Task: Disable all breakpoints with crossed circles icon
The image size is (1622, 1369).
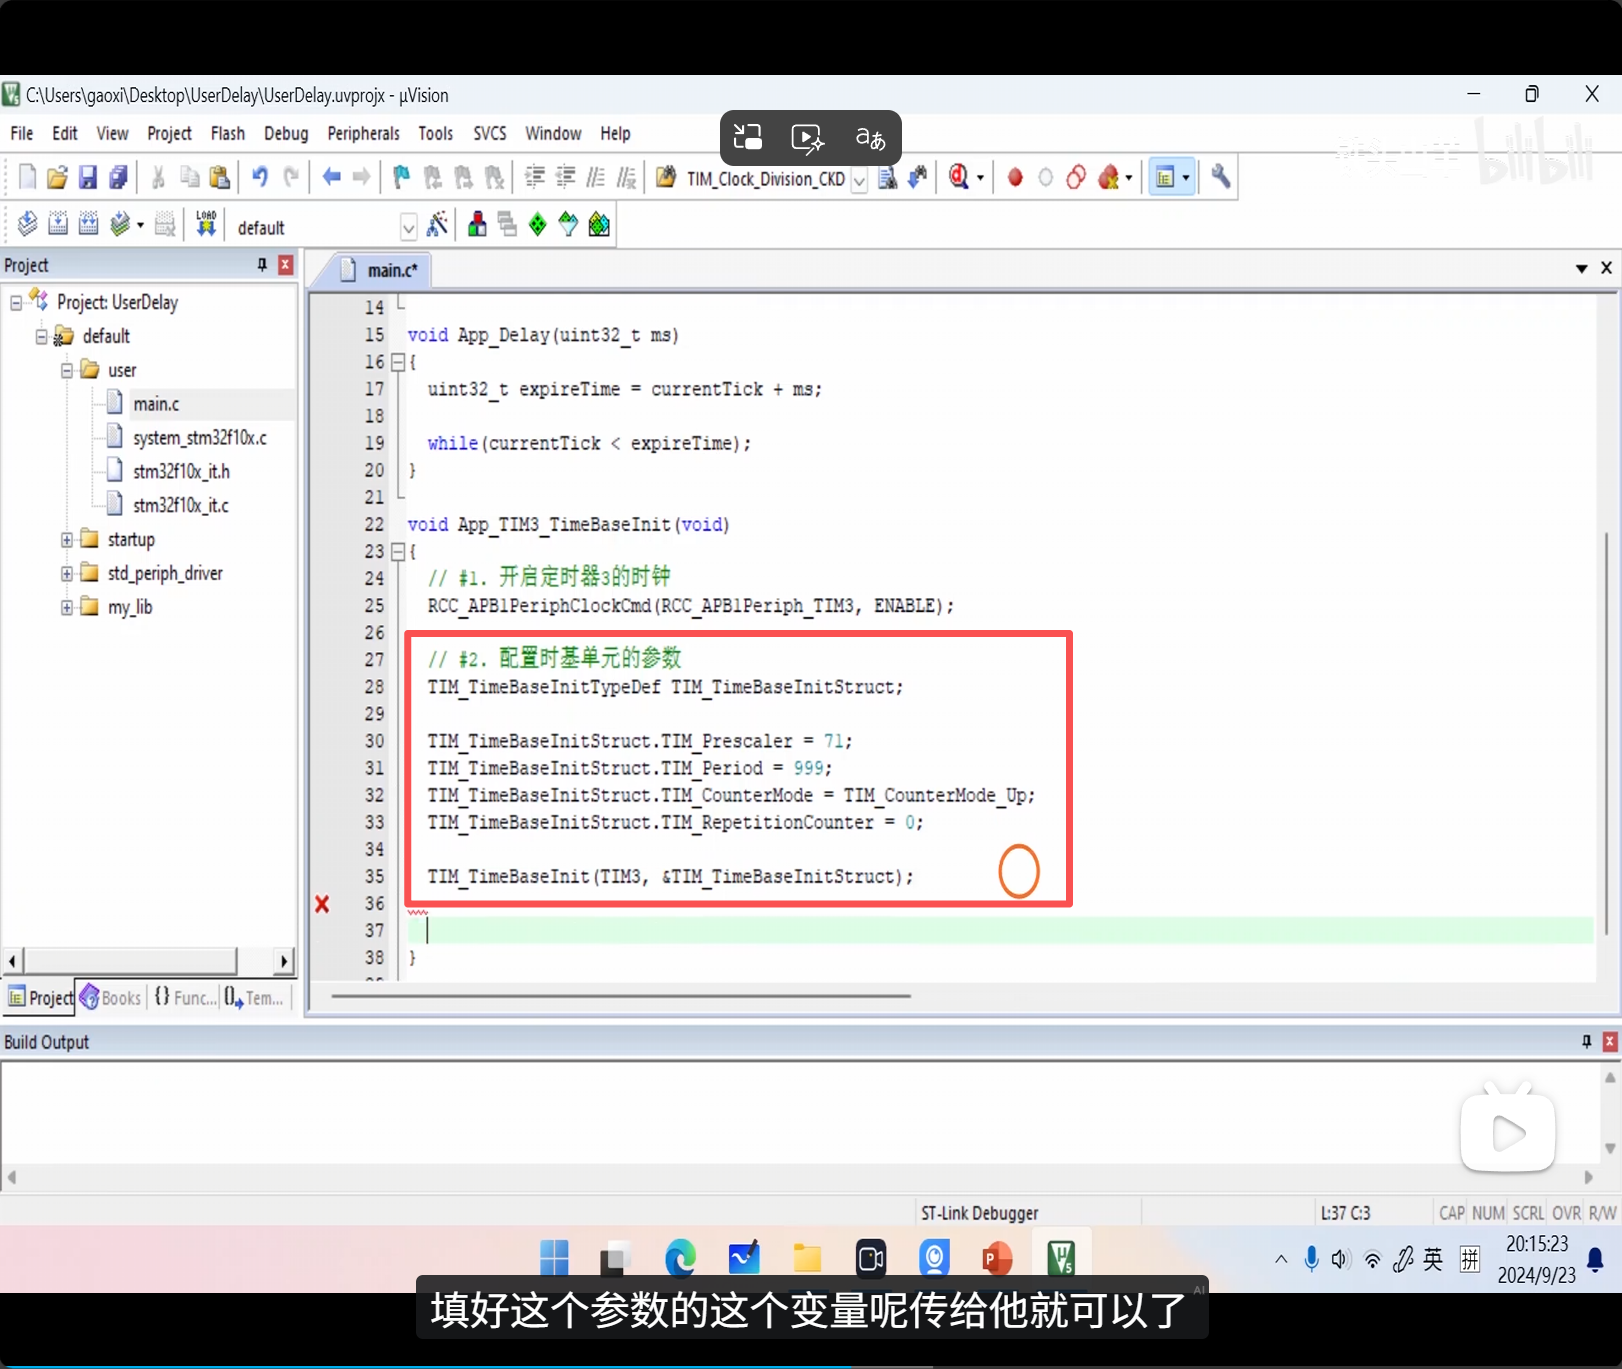Action: pos(1076,177)
